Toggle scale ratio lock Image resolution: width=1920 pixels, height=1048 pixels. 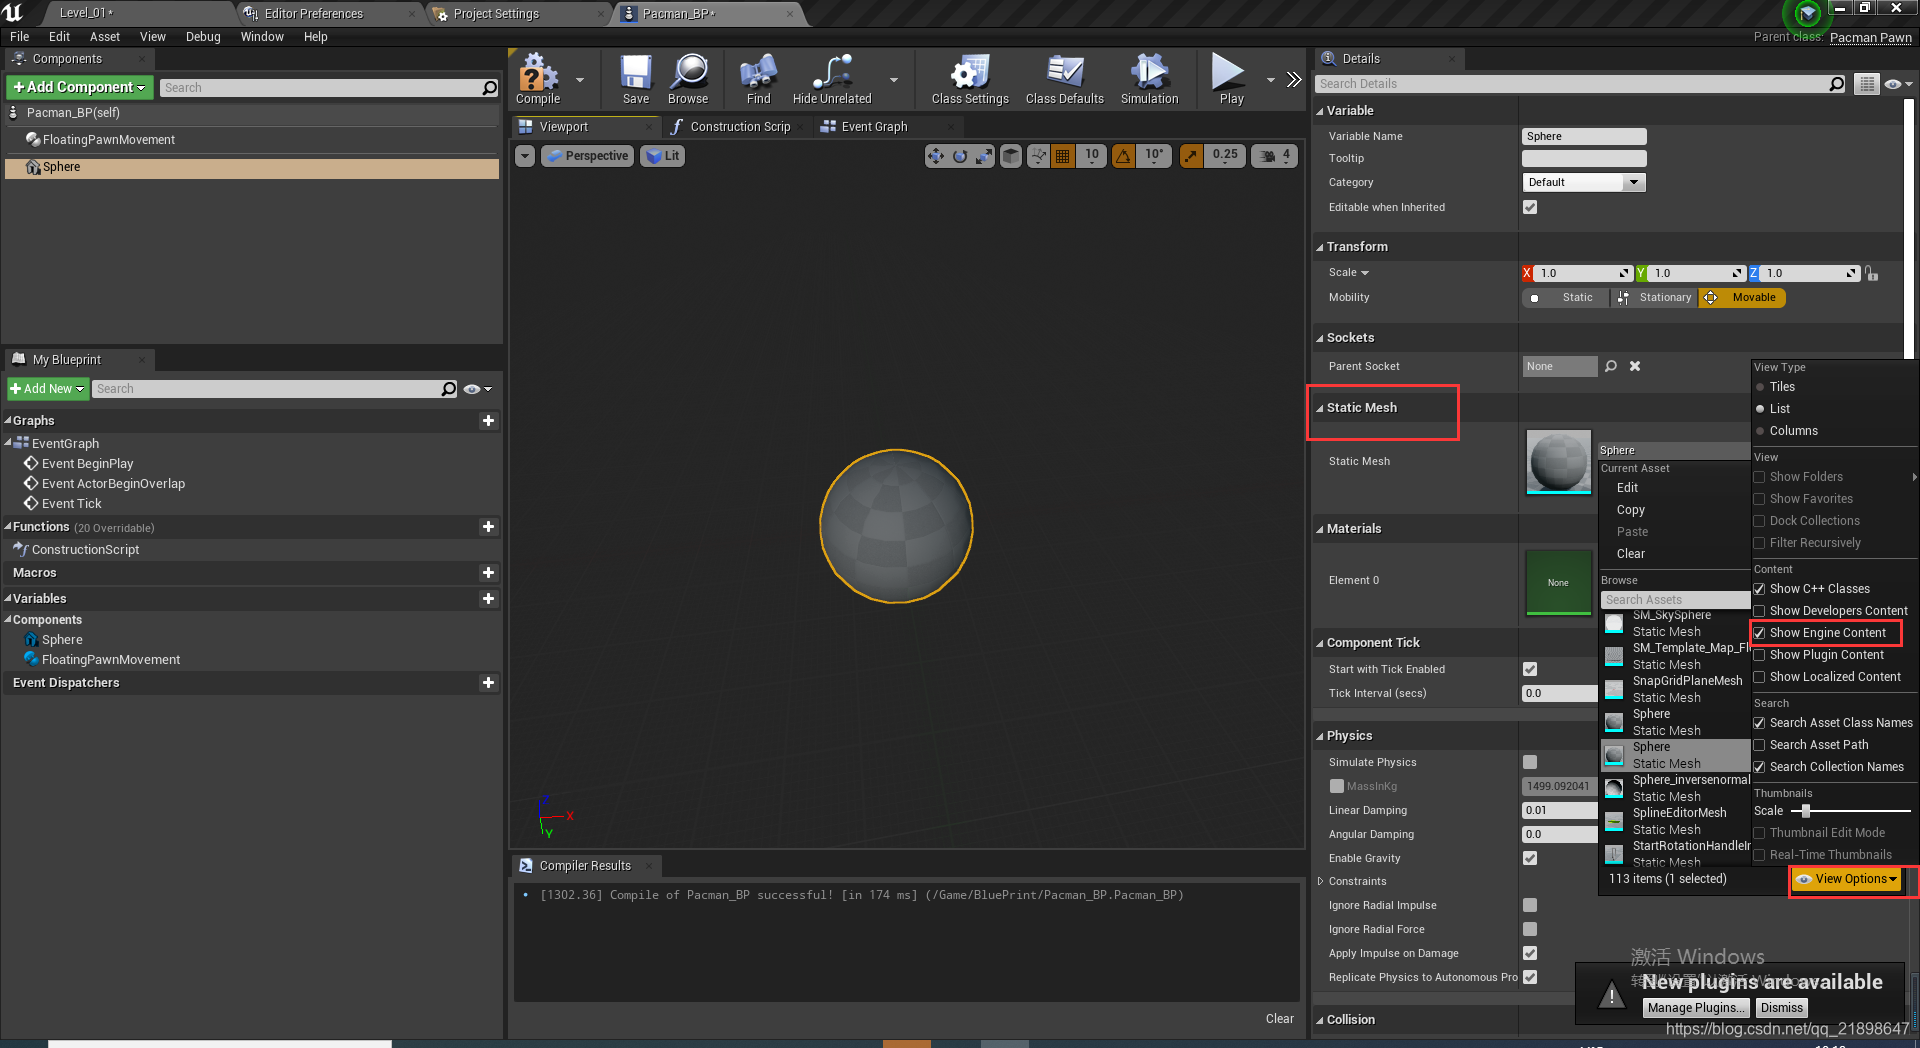click(1872, 273)
